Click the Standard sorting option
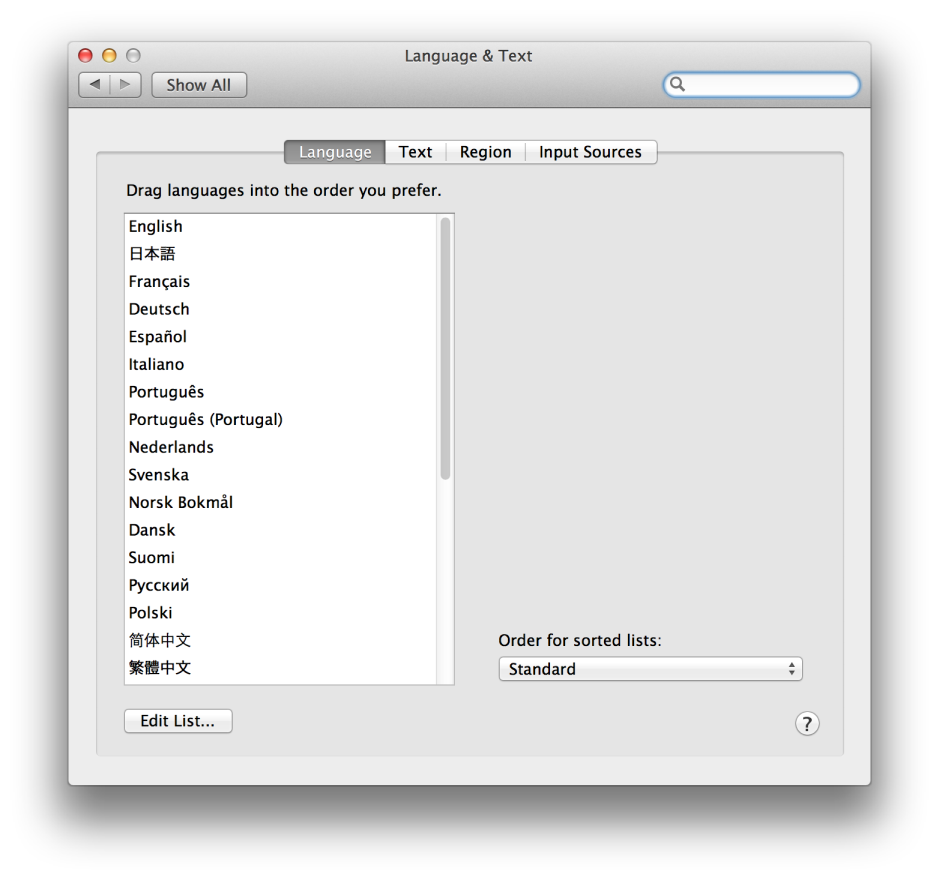 [541, 668]
